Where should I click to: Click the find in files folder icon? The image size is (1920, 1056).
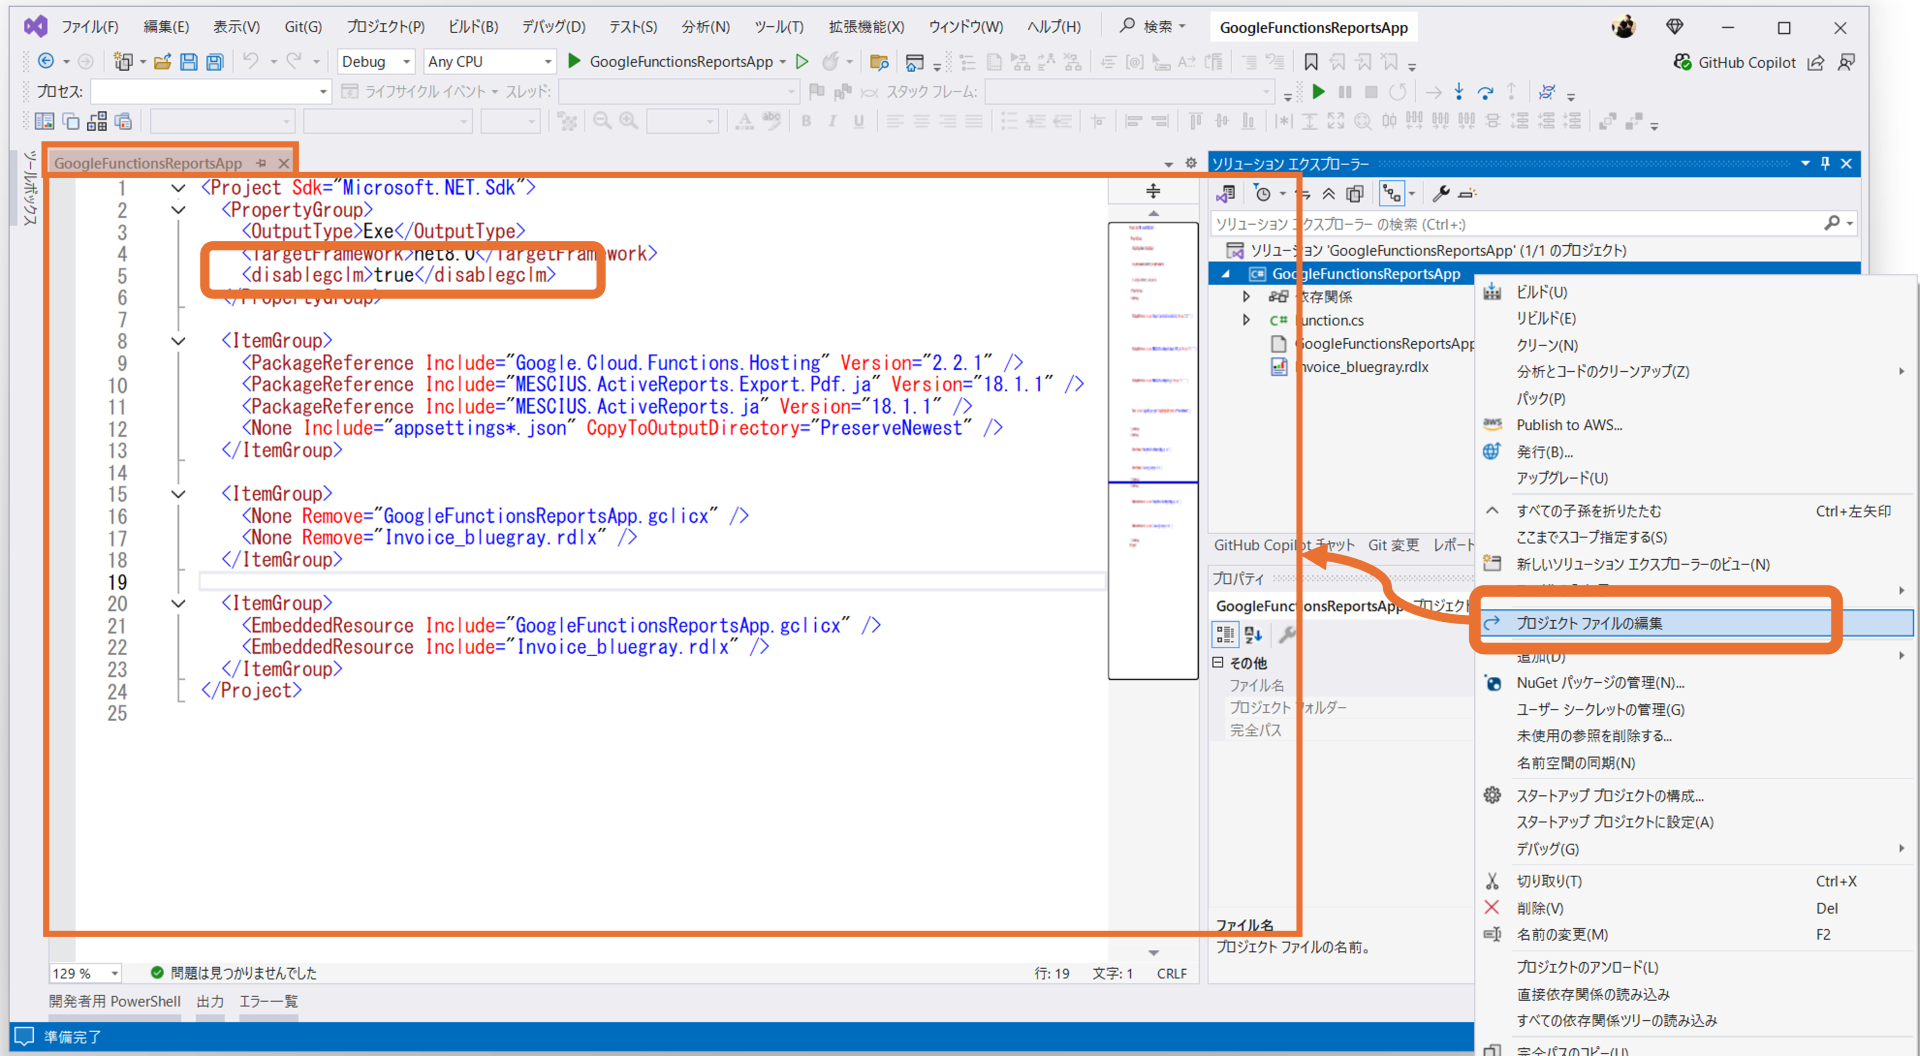(x=879, y=62)
